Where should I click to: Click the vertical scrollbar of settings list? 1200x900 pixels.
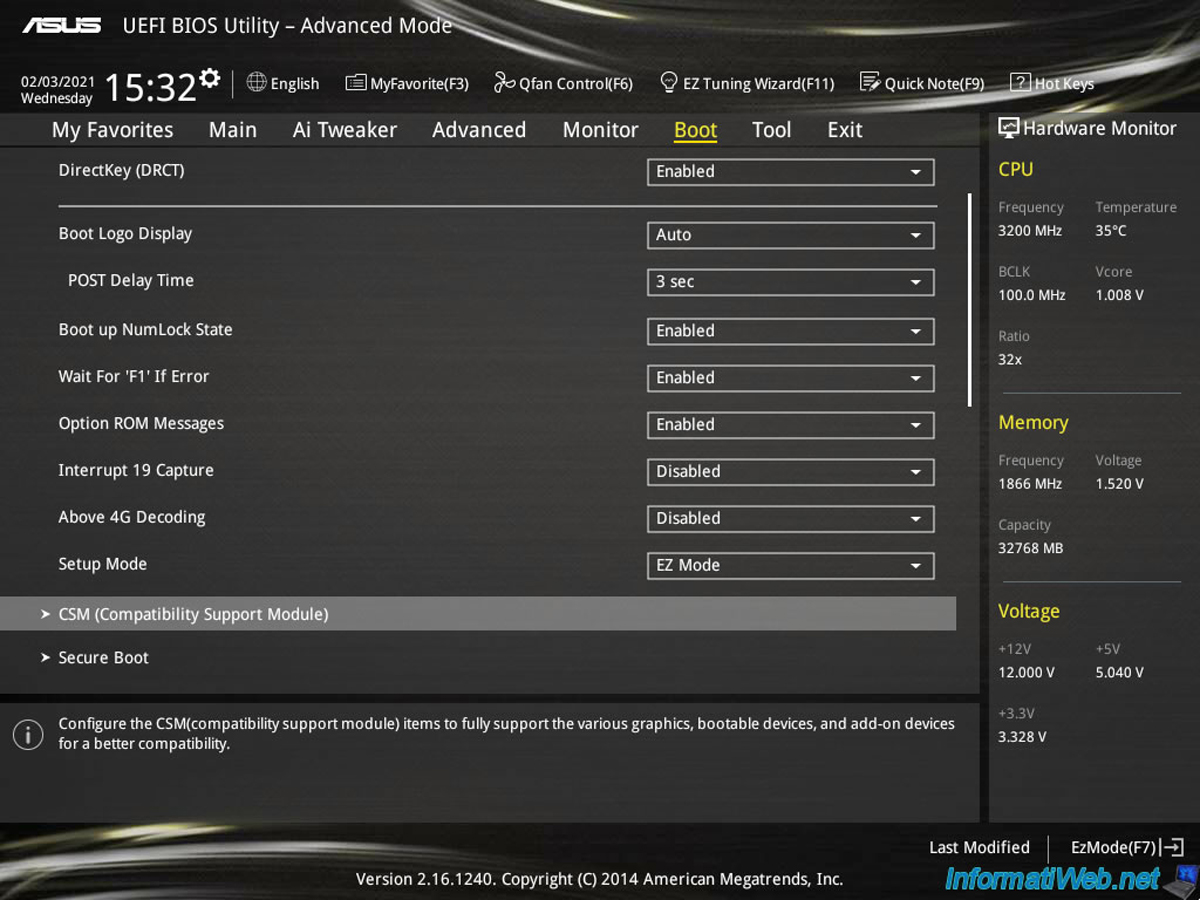click(x=969, y=300)
